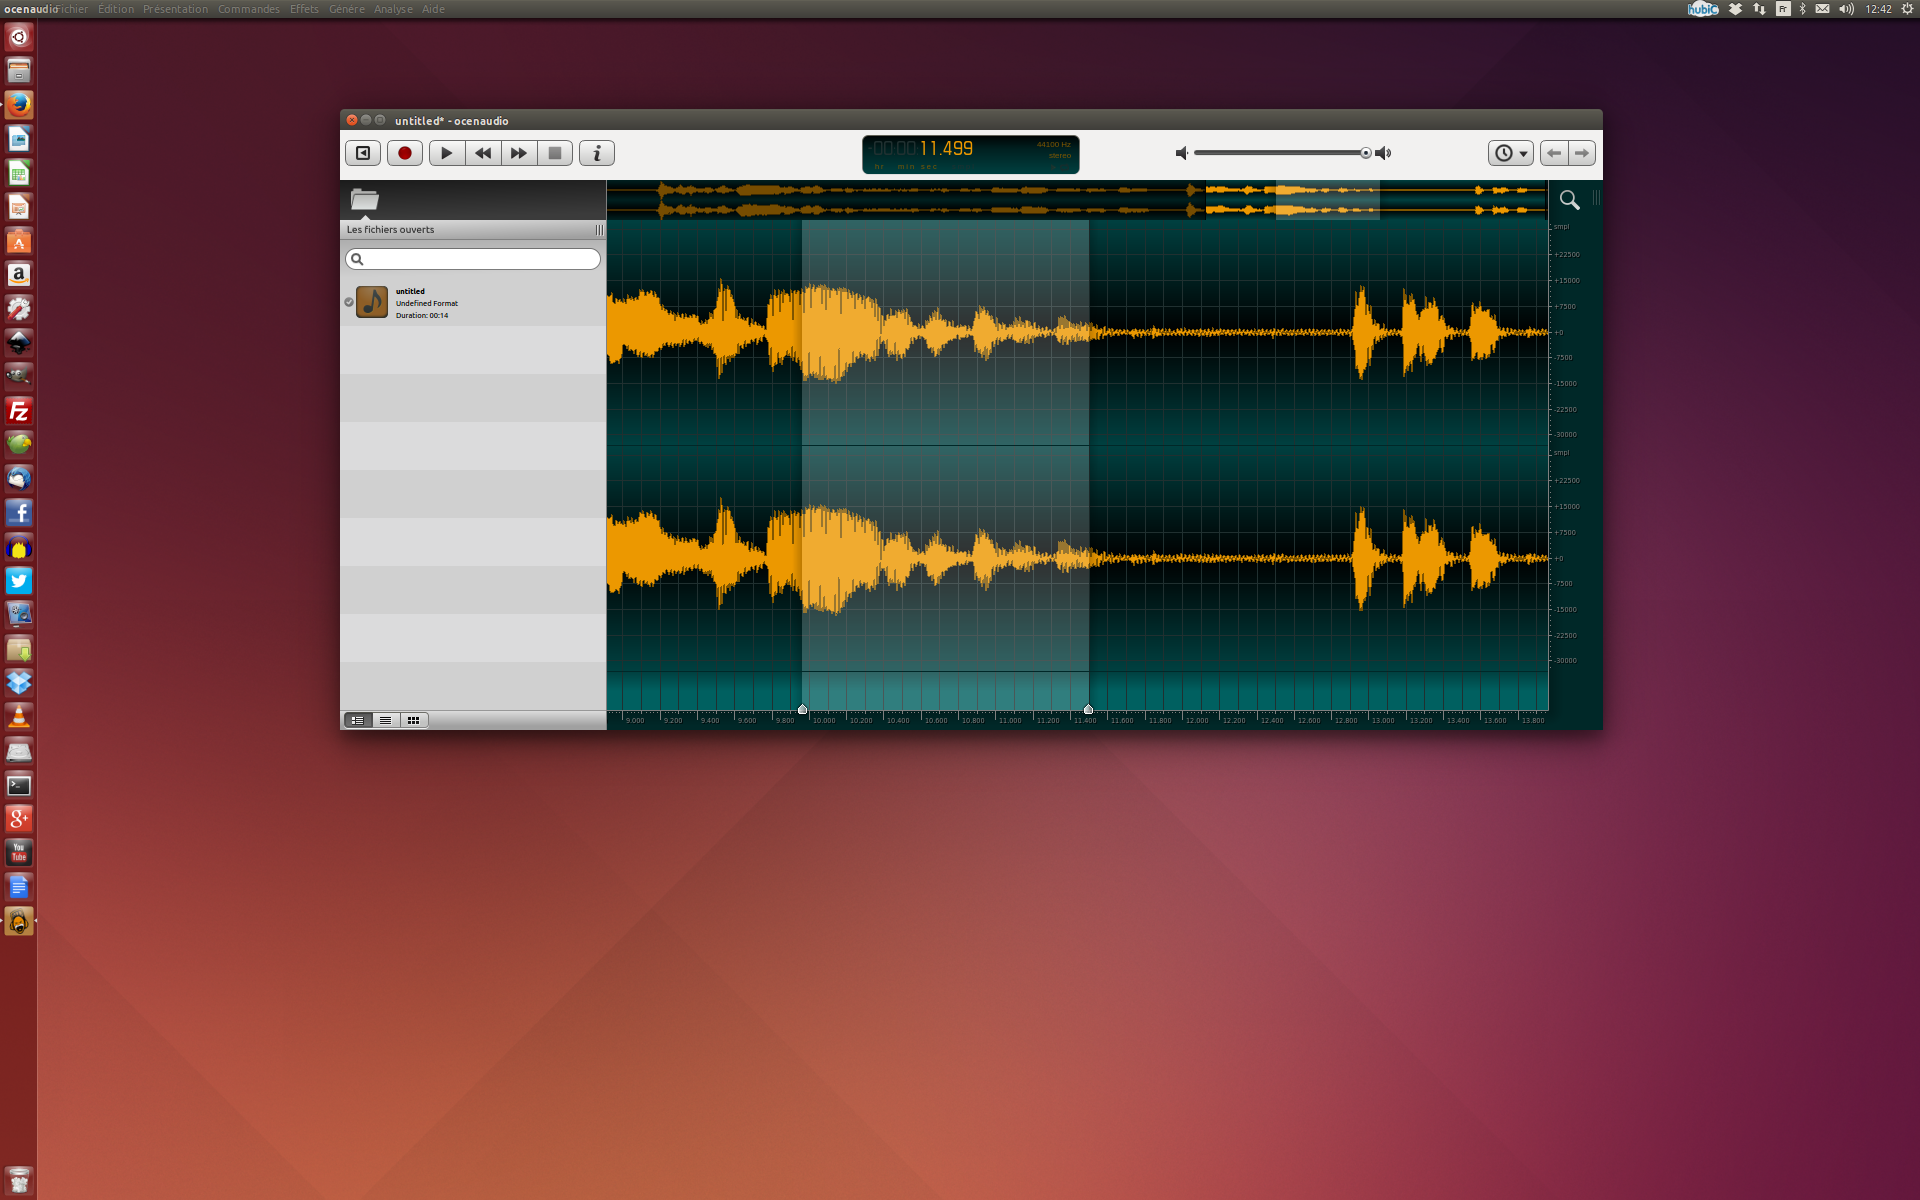This screenshot has height=1200, width=1920.
Task: Click the volume slider handle
Action: click(x=1365, y=153)
